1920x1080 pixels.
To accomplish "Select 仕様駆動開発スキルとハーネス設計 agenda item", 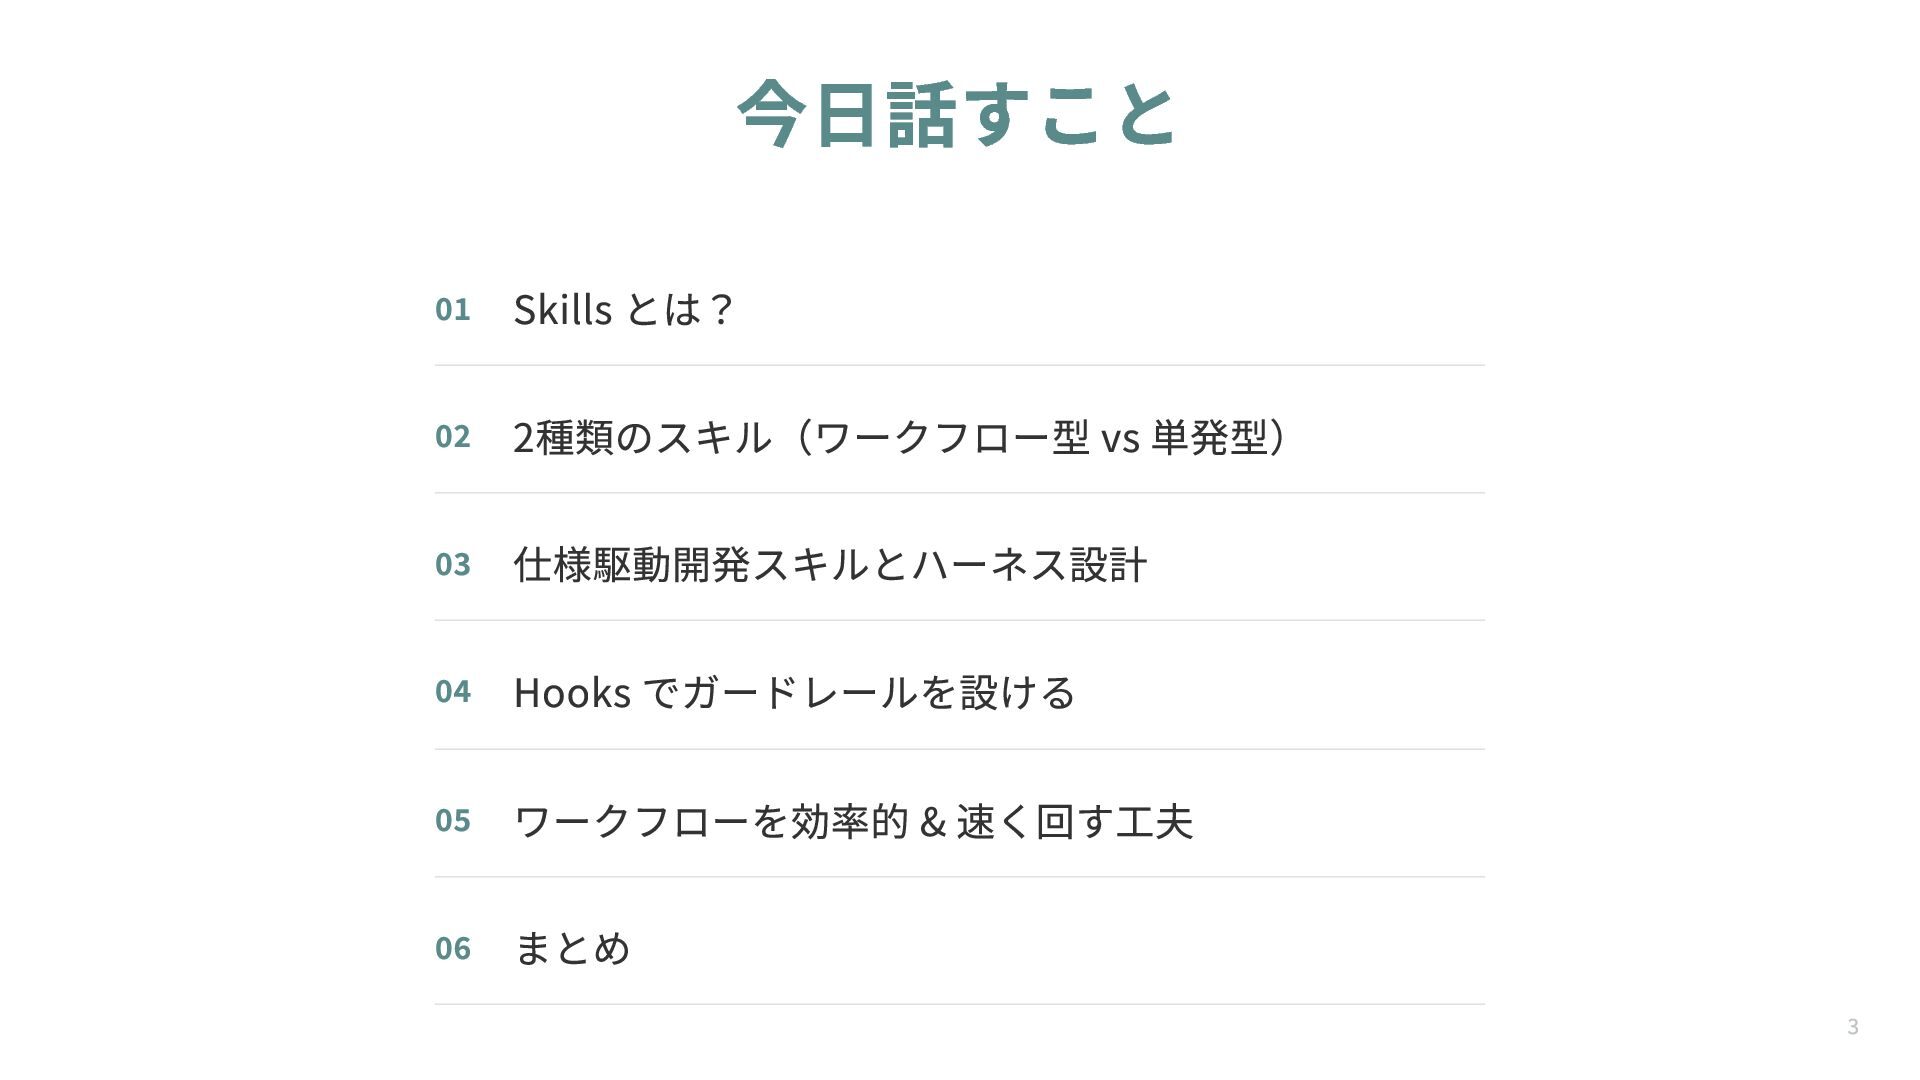I will [x=830, y=564].
